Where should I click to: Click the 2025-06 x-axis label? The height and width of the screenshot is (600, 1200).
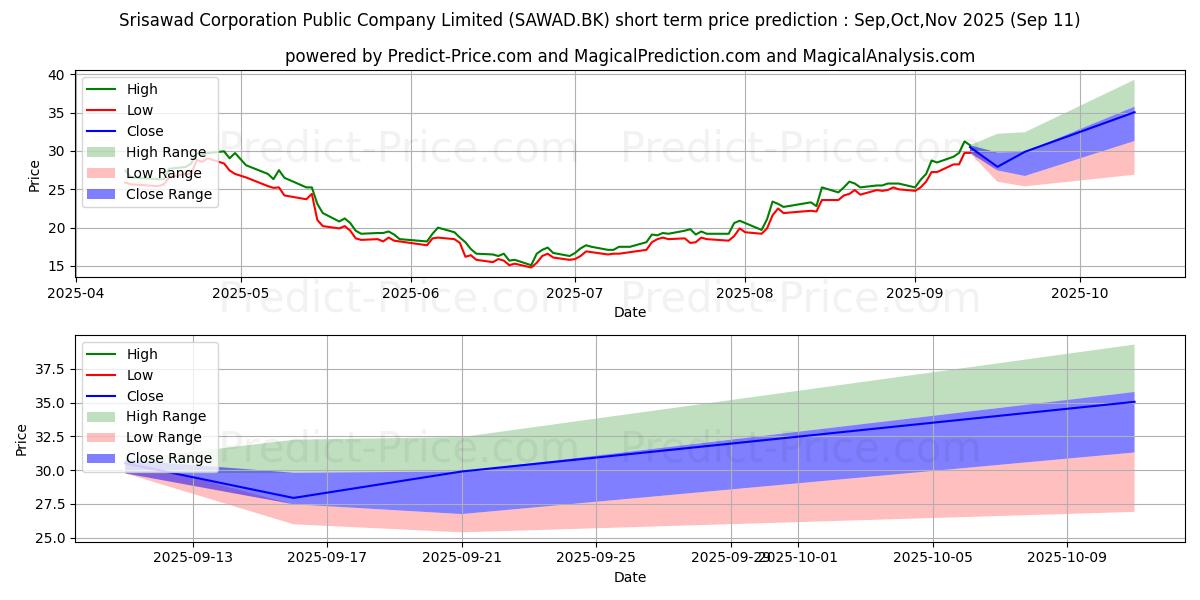tap(410, 294)
